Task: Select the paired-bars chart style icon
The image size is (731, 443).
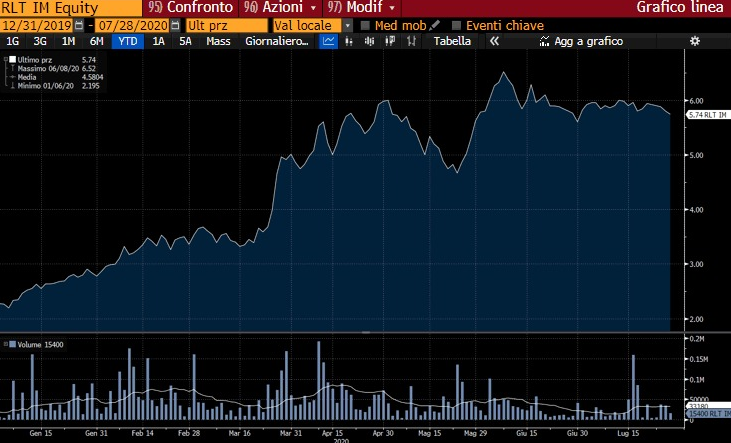Action: click(x=411, y=41)
